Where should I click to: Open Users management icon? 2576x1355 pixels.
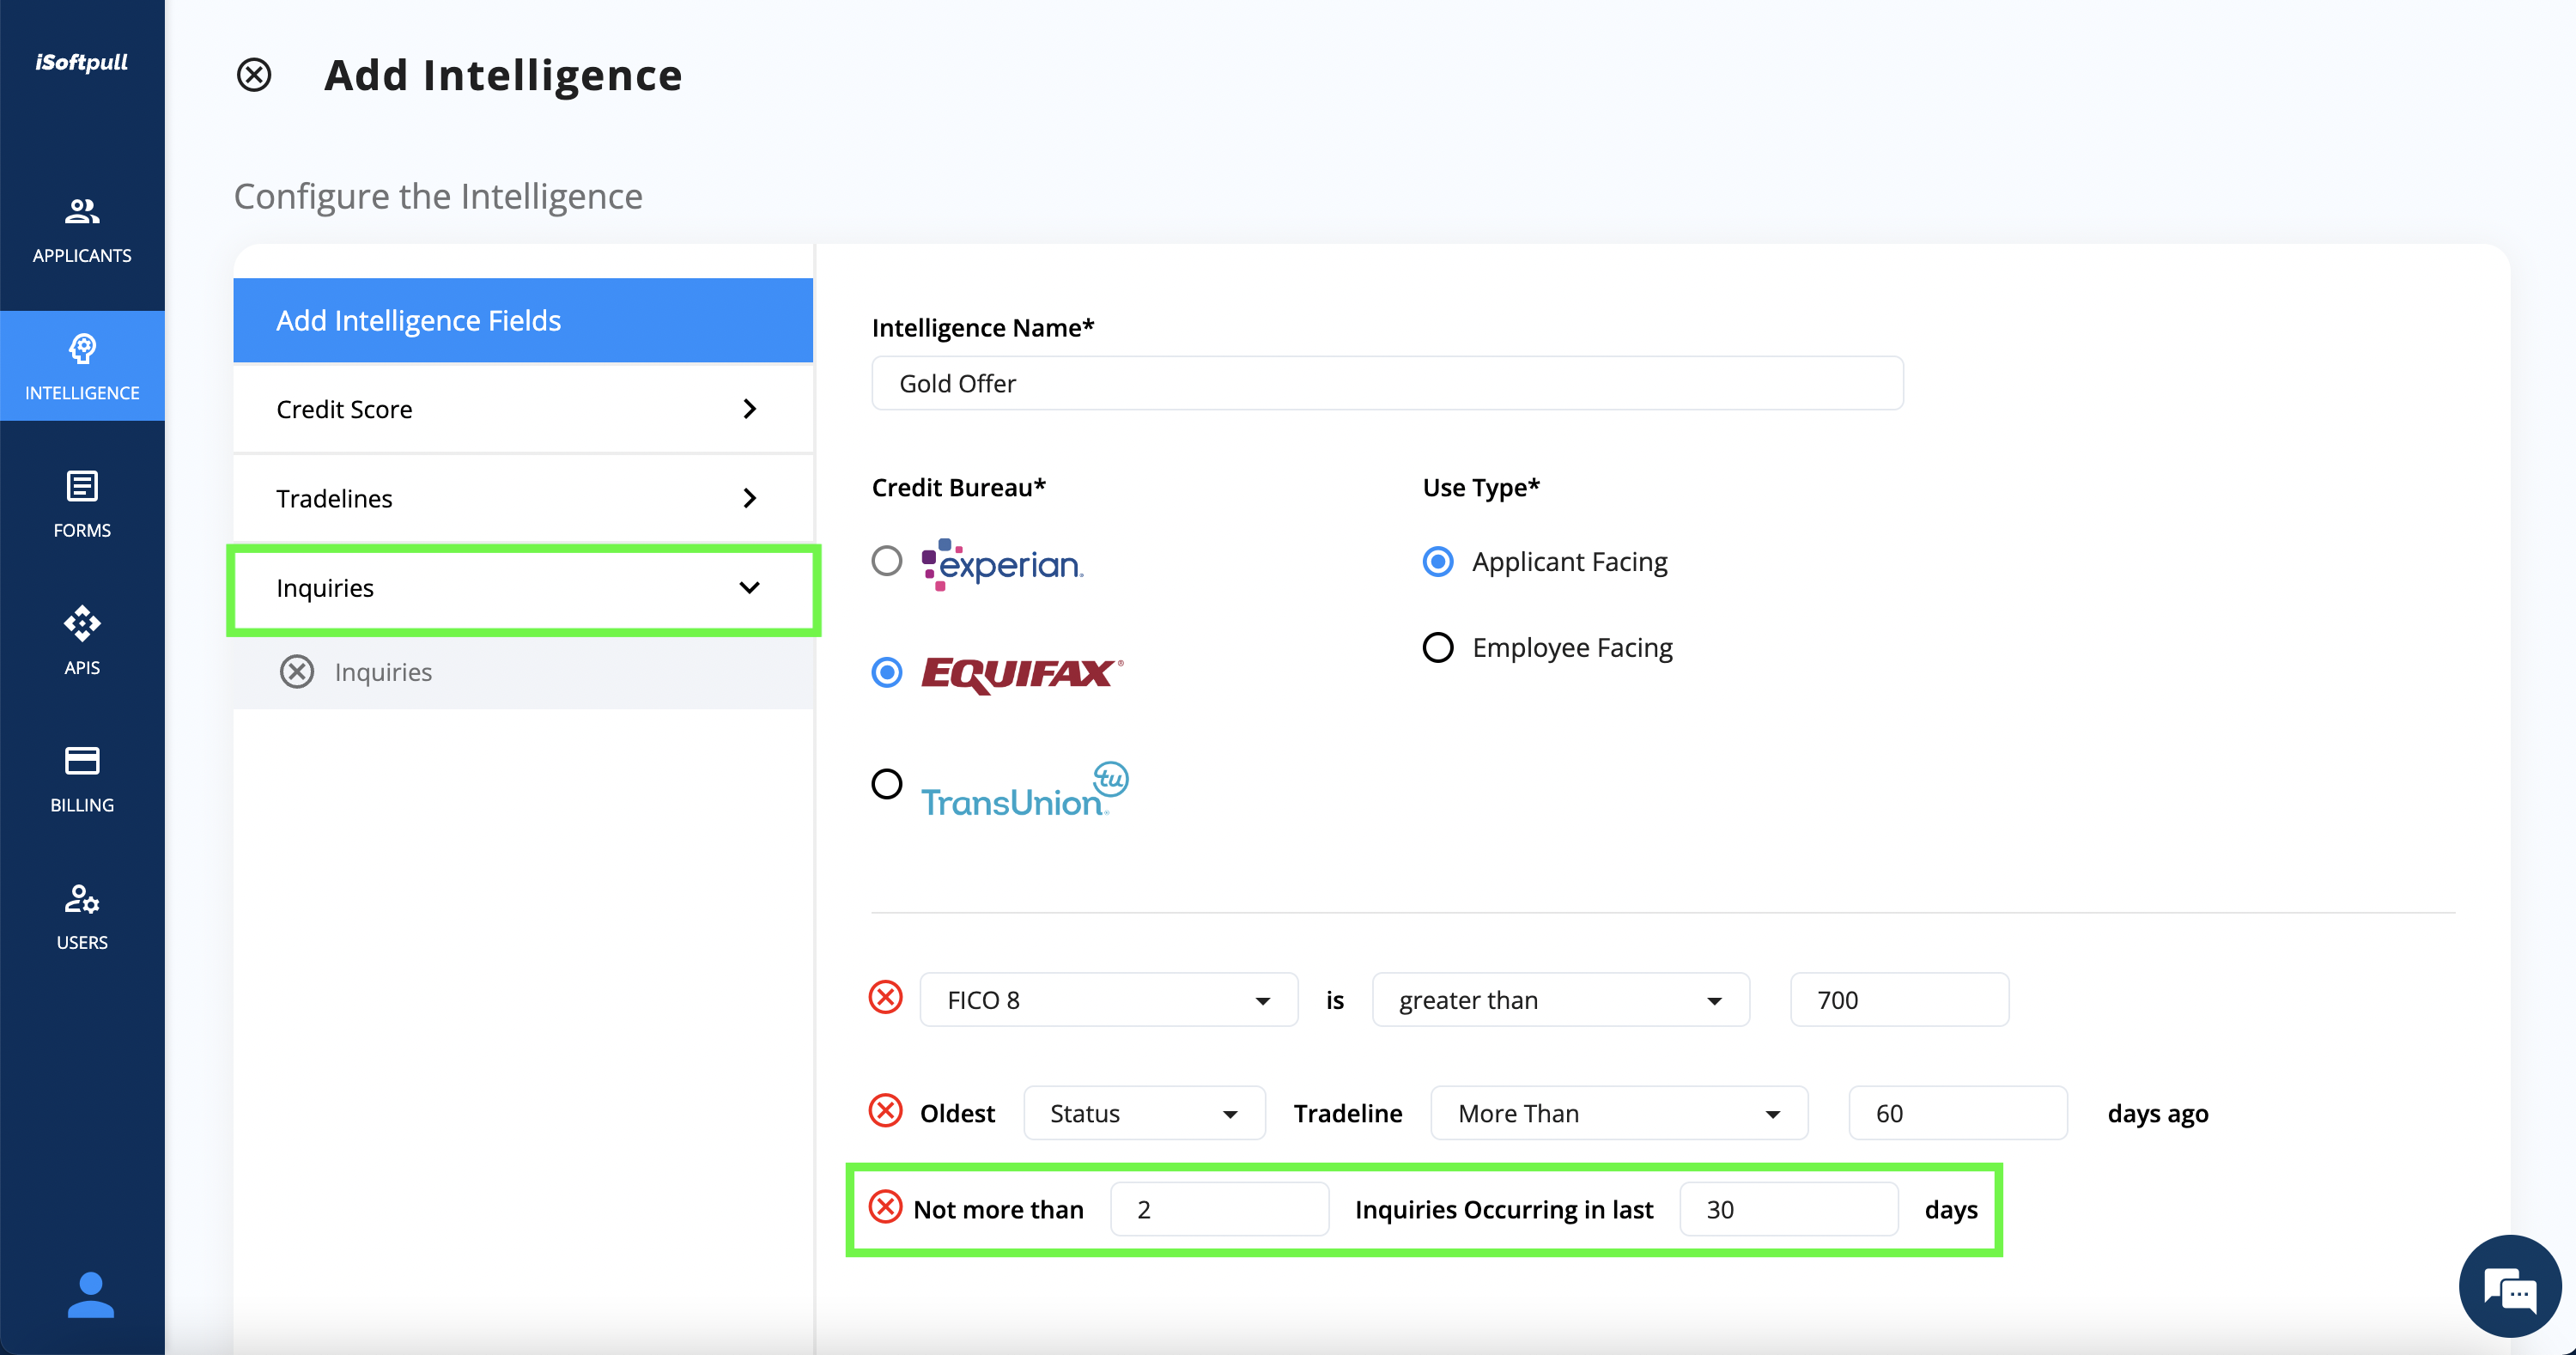pos(82,898)
